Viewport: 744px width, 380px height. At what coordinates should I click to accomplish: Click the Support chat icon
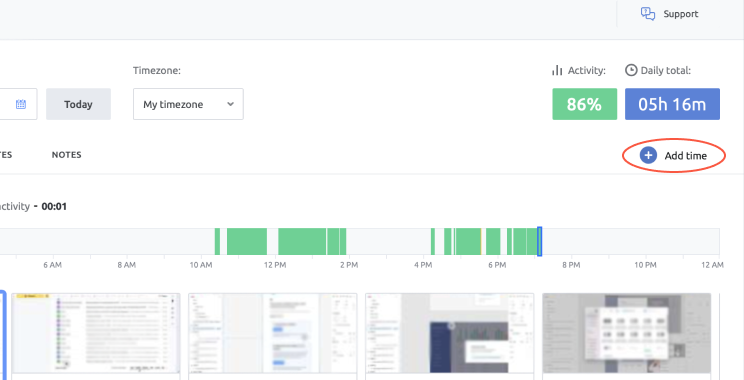coord(648,14)
